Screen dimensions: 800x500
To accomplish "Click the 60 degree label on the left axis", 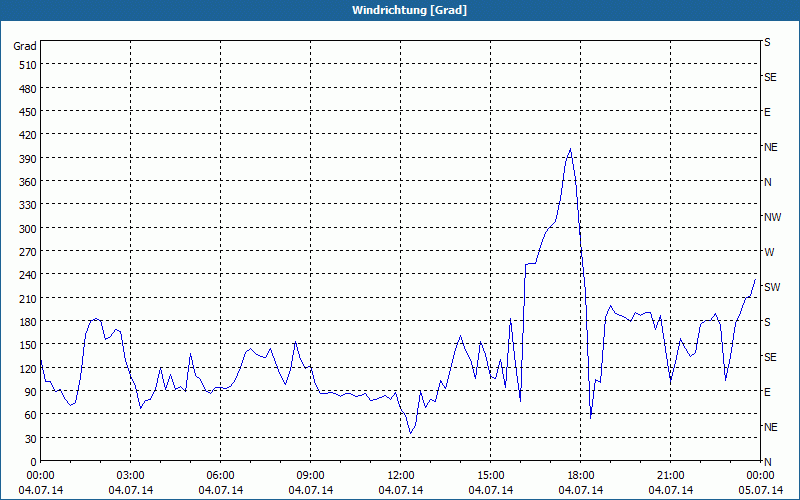I will coord(31,415).
